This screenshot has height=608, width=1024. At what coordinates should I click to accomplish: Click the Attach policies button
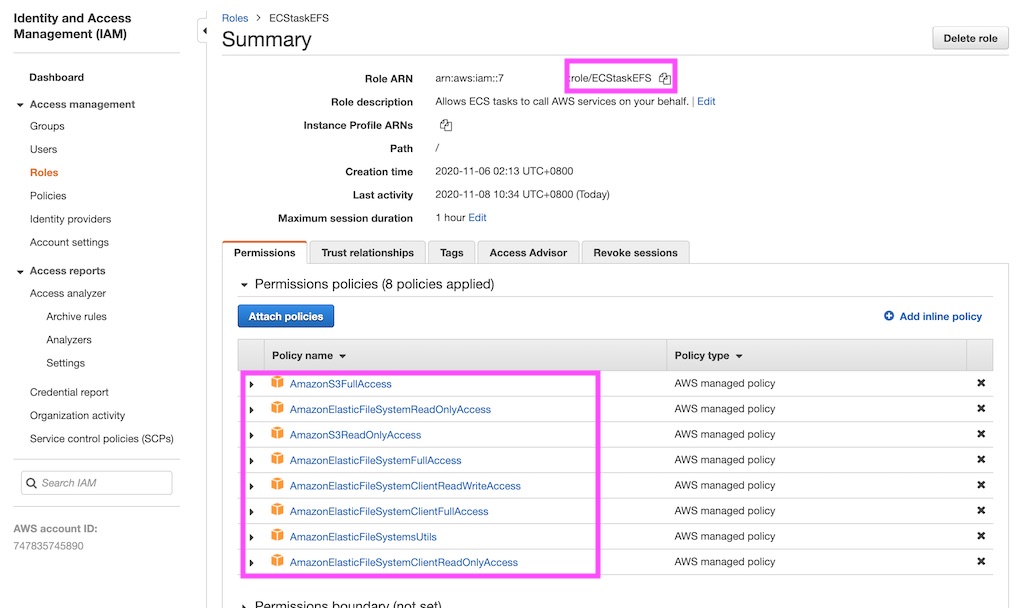[x=285, y=316]
